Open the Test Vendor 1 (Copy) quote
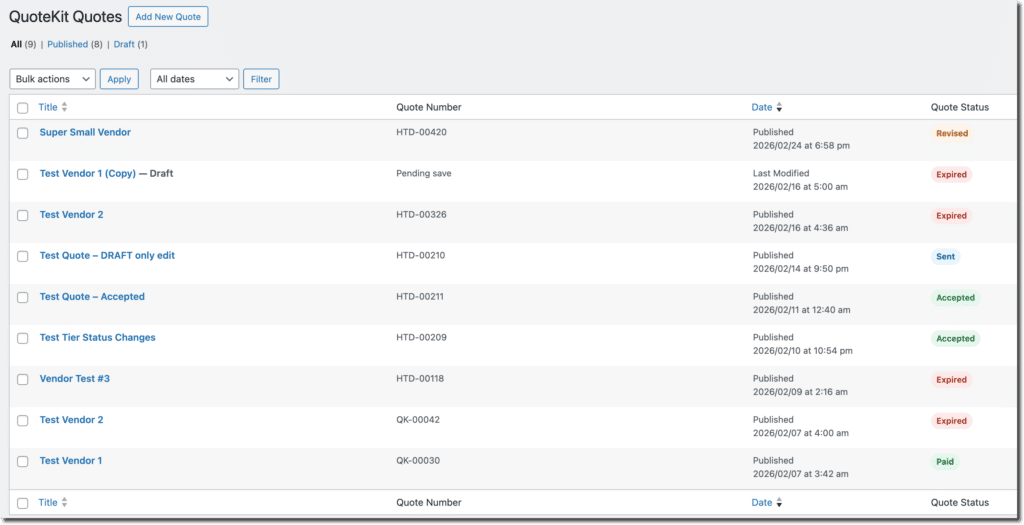Viewport: 1024px width, 525px height. [x=87, y=174]
